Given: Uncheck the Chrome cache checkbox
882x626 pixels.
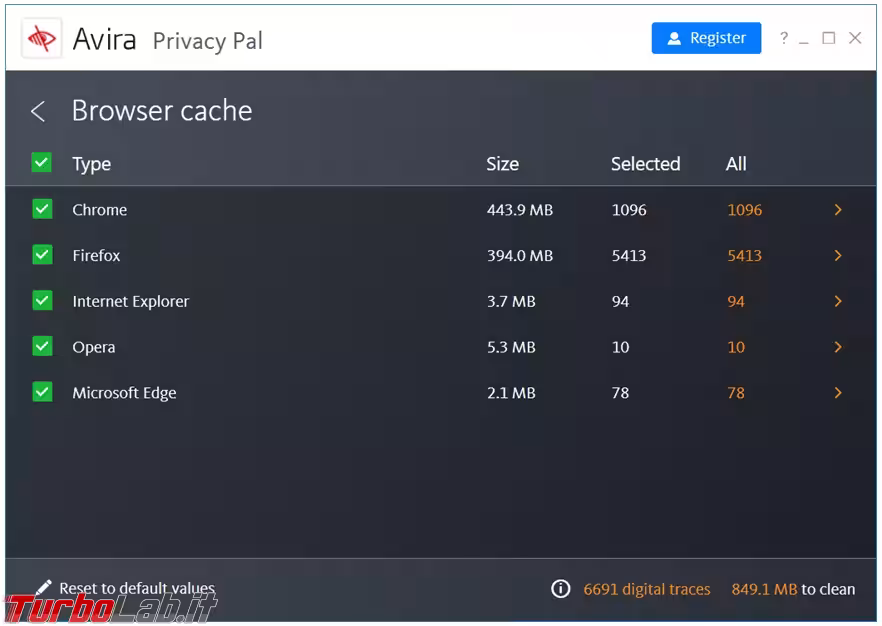Looking at the screenshot, I should coord(42,209).
